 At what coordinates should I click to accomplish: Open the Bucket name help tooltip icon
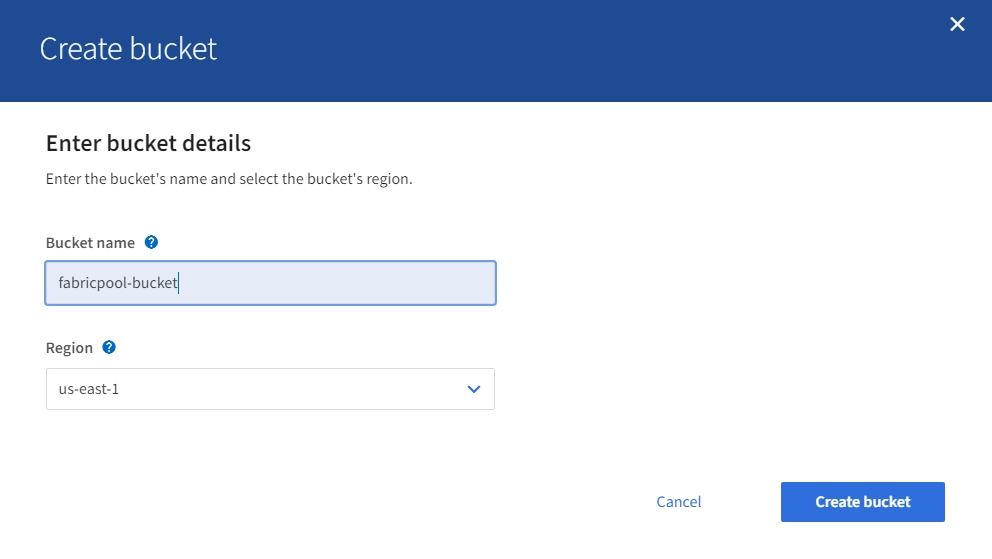click(x=151, y=242)
